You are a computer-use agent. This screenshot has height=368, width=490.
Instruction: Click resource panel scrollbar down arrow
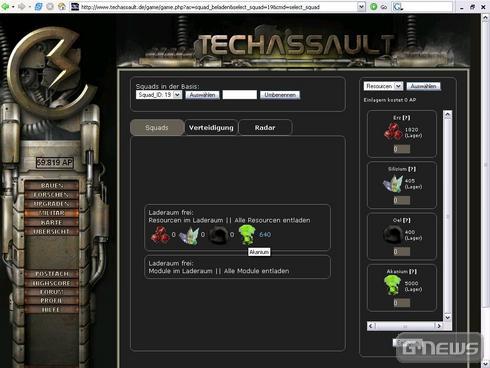[x=447, y=317]
